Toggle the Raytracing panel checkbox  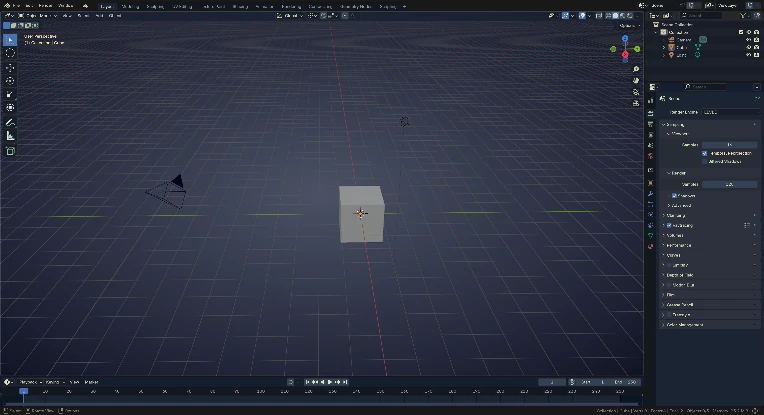(x=669, y=226)
